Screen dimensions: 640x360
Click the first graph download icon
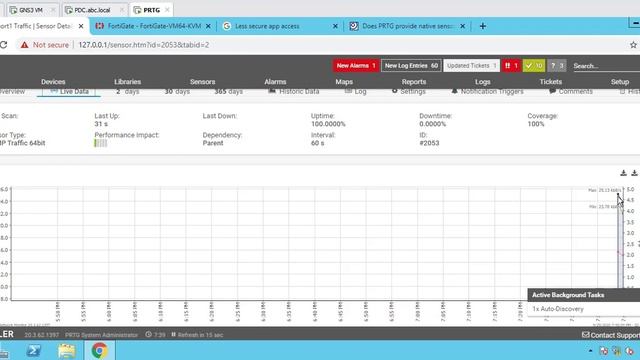tap(623, 173)
